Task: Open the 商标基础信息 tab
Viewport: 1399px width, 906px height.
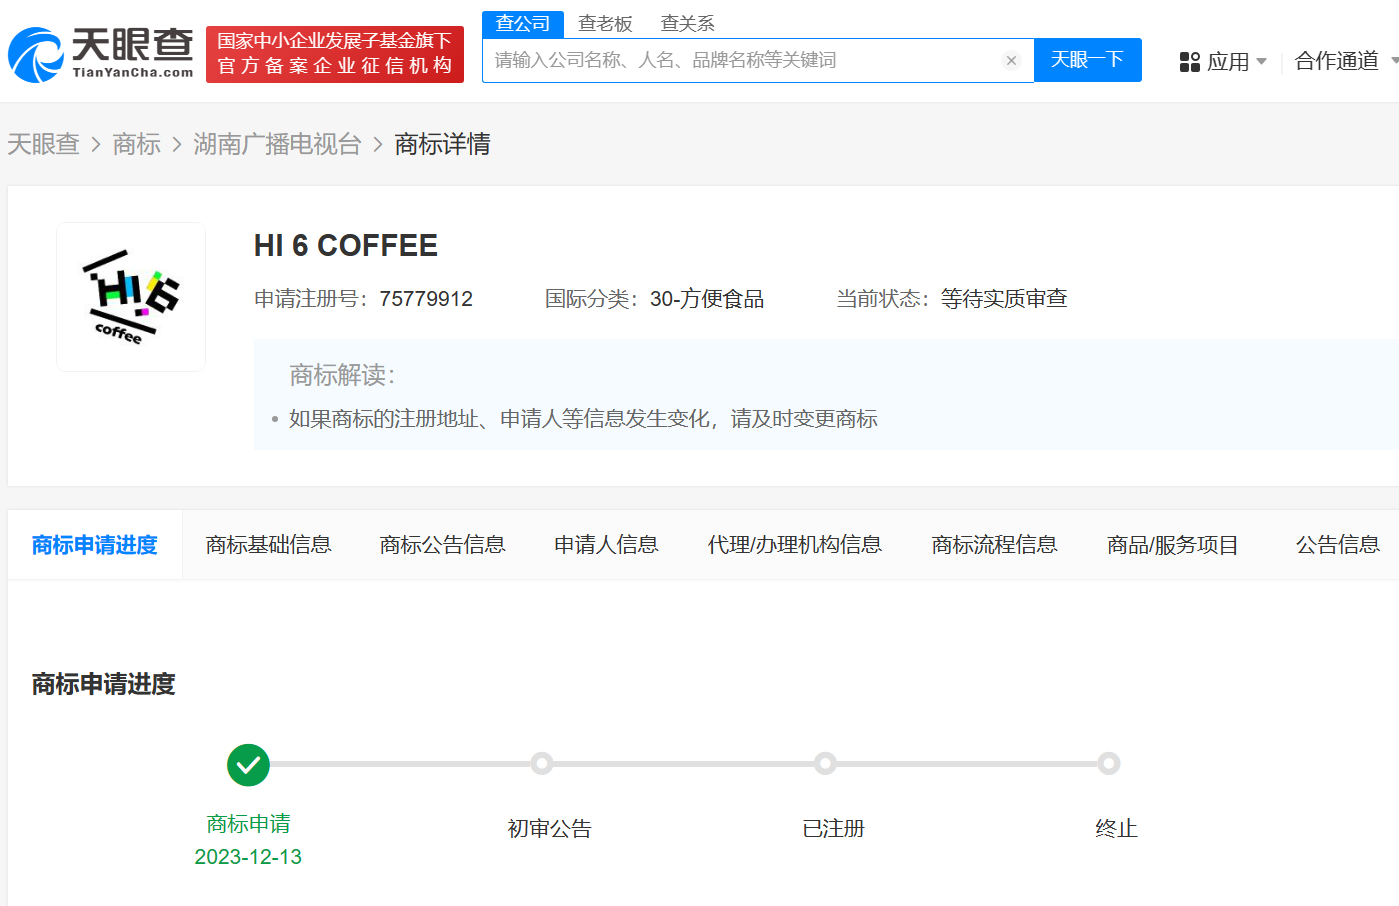Action: (269, 545)
